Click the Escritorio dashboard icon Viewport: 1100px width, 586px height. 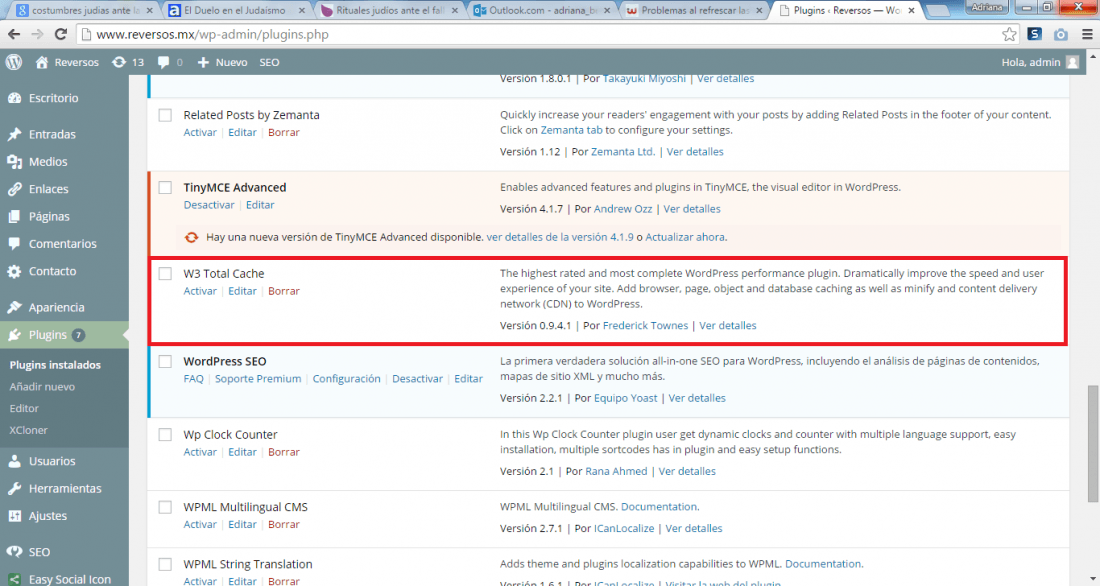pyautogui.click(x=15, y=98)
